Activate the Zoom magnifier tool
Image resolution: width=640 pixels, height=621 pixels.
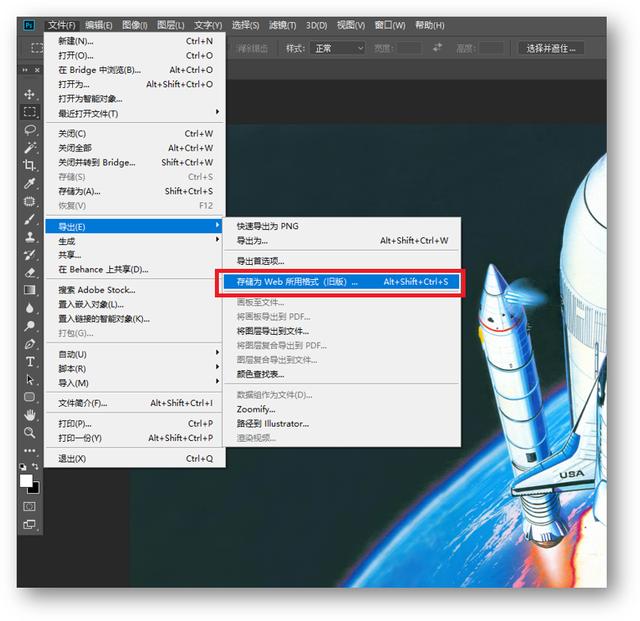click(x=30, y=433)
